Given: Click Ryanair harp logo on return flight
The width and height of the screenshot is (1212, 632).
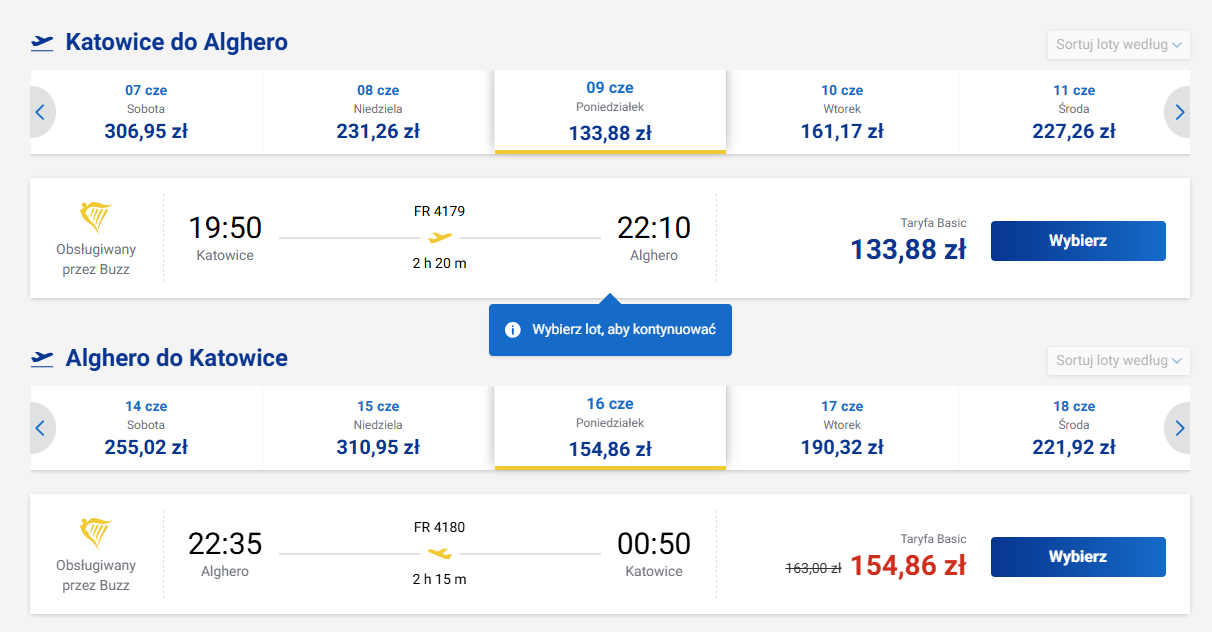Looking at the screenshot, I should click(x=95, y=532).
